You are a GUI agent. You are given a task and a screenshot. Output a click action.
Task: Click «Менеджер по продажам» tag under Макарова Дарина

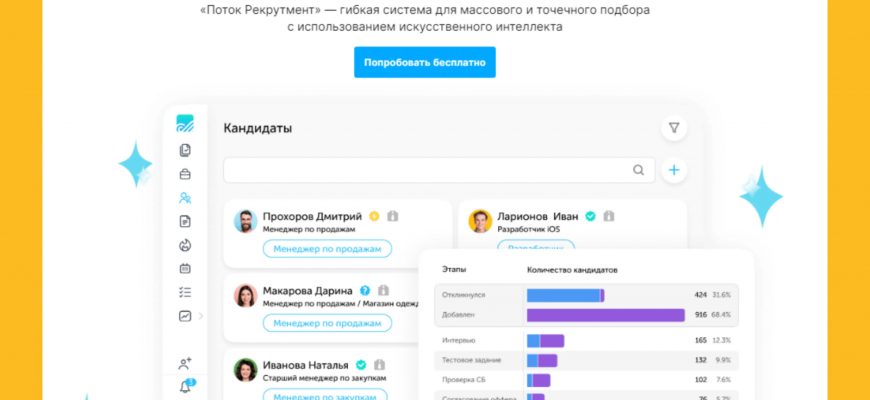click(327, 323)
